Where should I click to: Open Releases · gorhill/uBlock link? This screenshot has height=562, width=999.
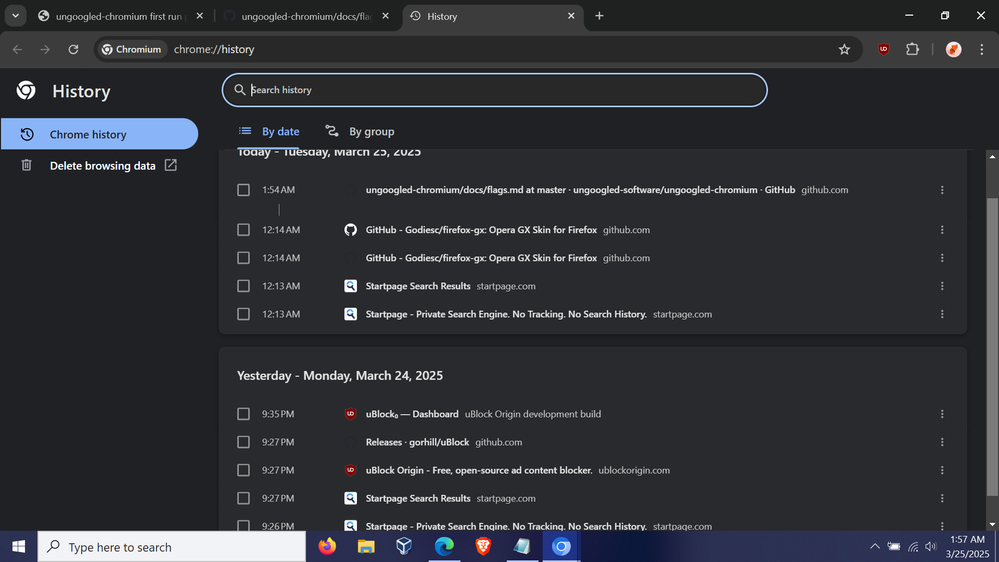pos(417,442)
